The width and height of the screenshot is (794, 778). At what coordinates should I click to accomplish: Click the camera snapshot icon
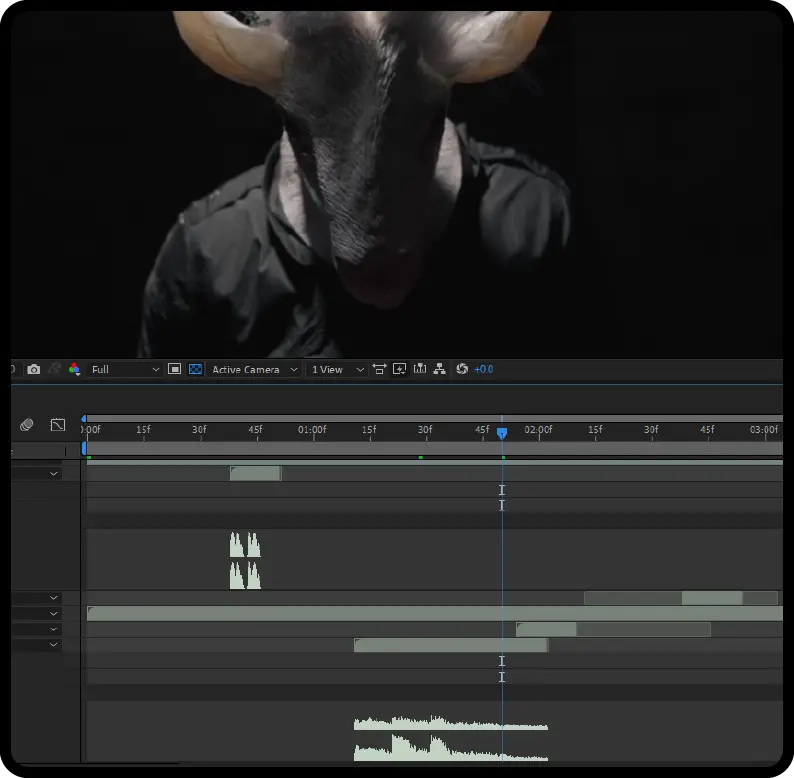34,369
